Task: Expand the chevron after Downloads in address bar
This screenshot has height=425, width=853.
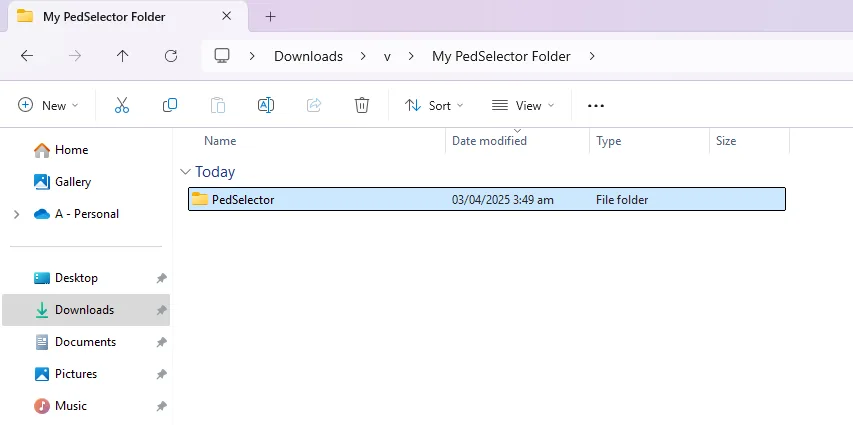Action: (x=363, y=56)
